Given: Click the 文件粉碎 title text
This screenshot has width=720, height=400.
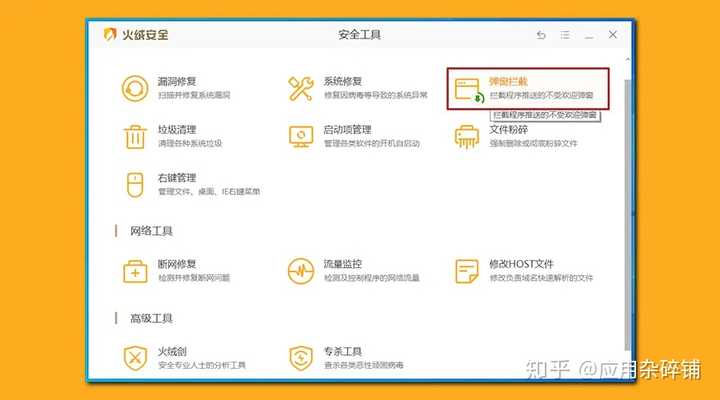Looking at the screenshot, I should (x=508, y=130).
